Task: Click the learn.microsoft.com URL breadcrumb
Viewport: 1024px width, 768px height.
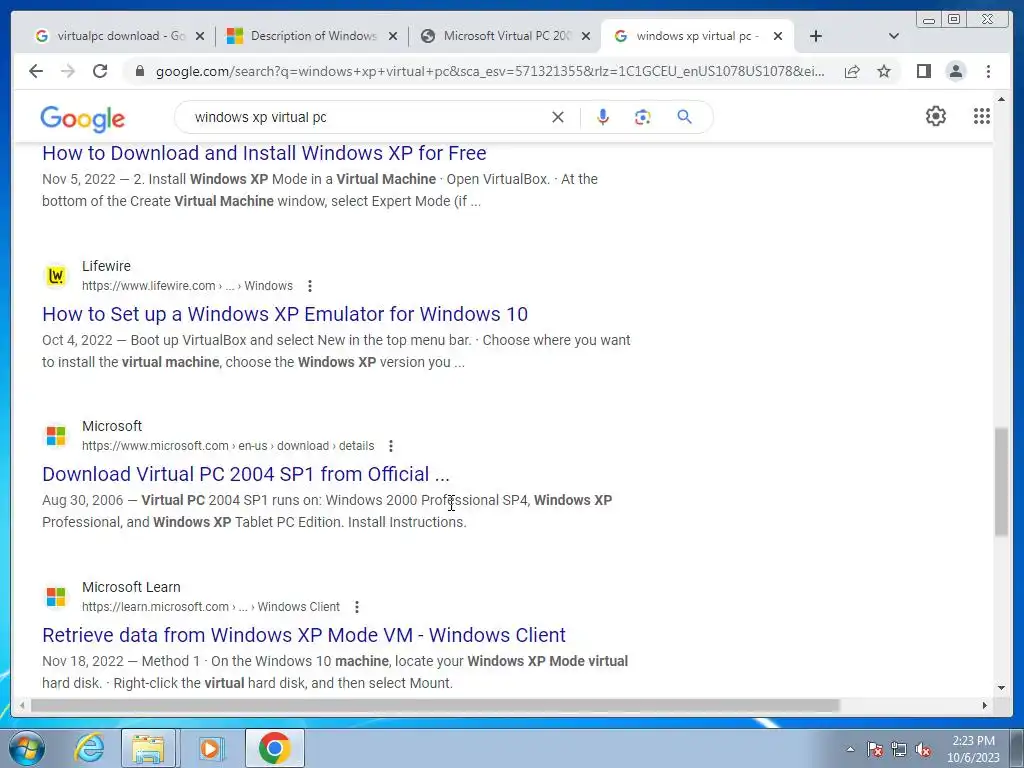Action: coord(211,607)
